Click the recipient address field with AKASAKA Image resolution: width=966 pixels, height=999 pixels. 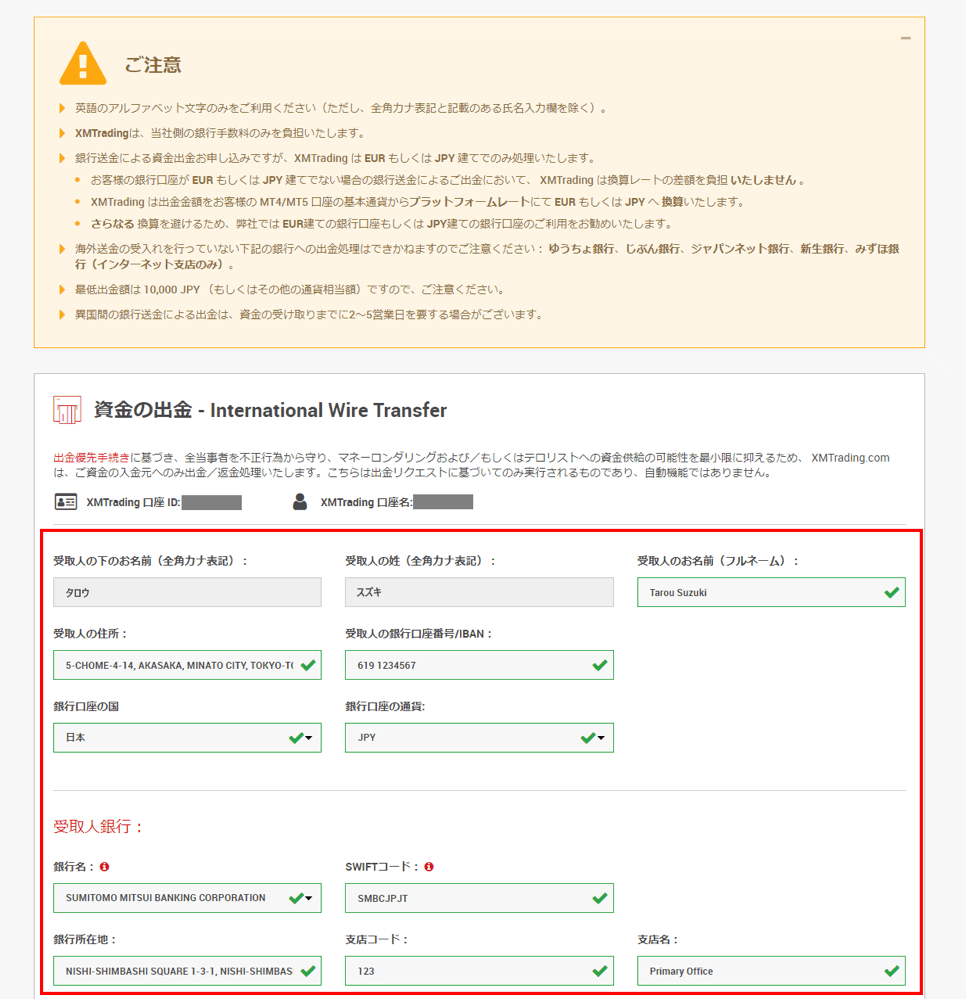click(178, 665)
